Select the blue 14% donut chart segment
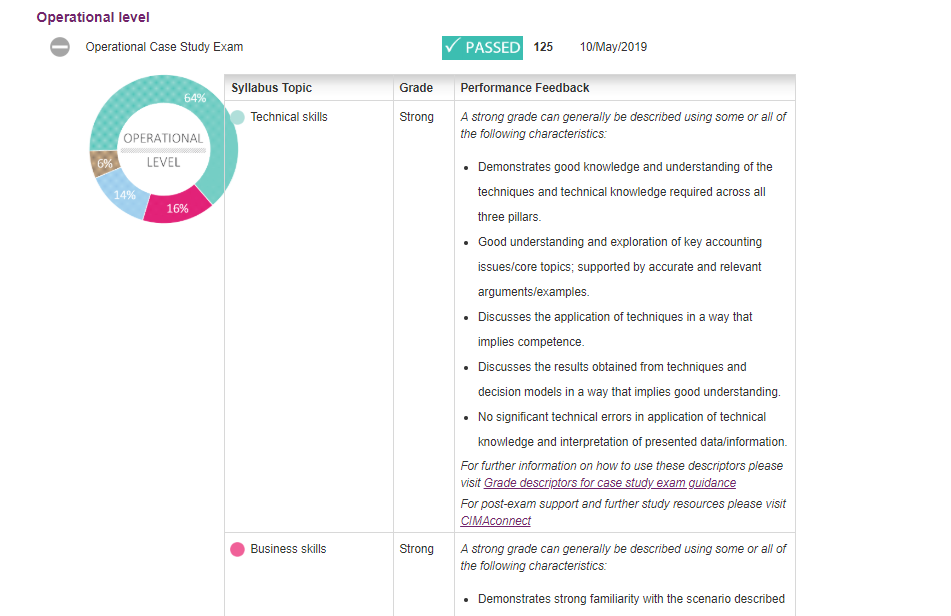The height and width of the screenshot is (616, 951). [123, 194]
